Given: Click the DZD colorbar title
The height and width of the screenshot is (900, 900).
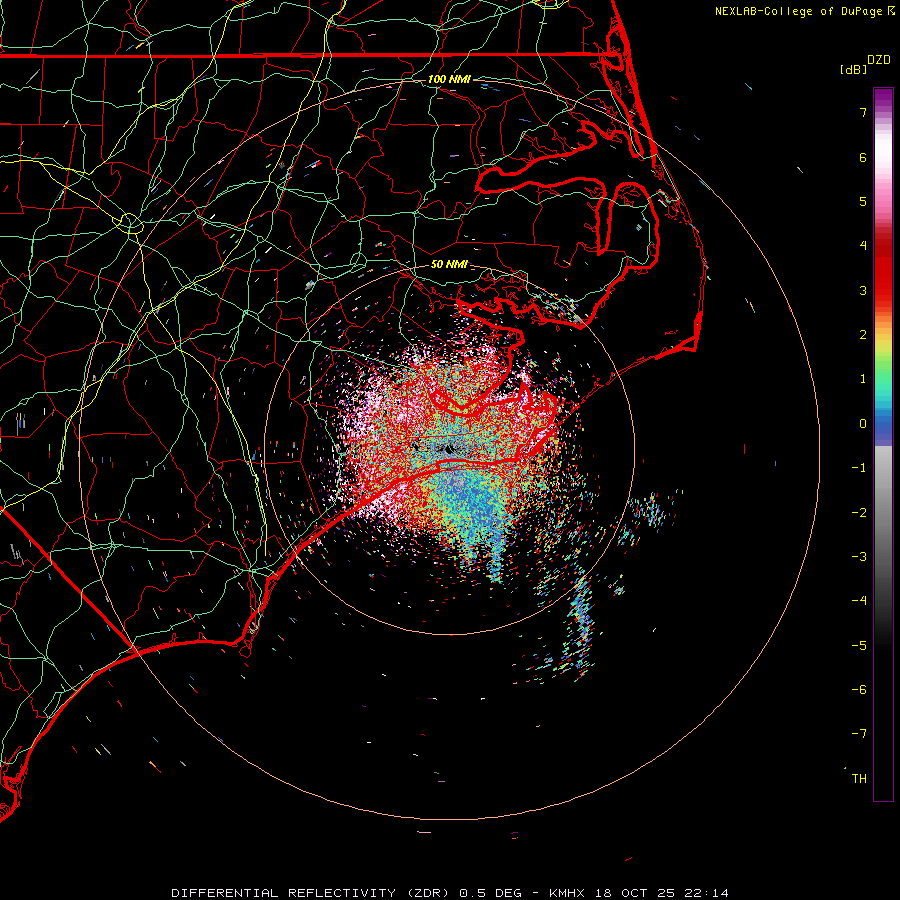Looking at the screenshot, I should click(x=879, y=60).
